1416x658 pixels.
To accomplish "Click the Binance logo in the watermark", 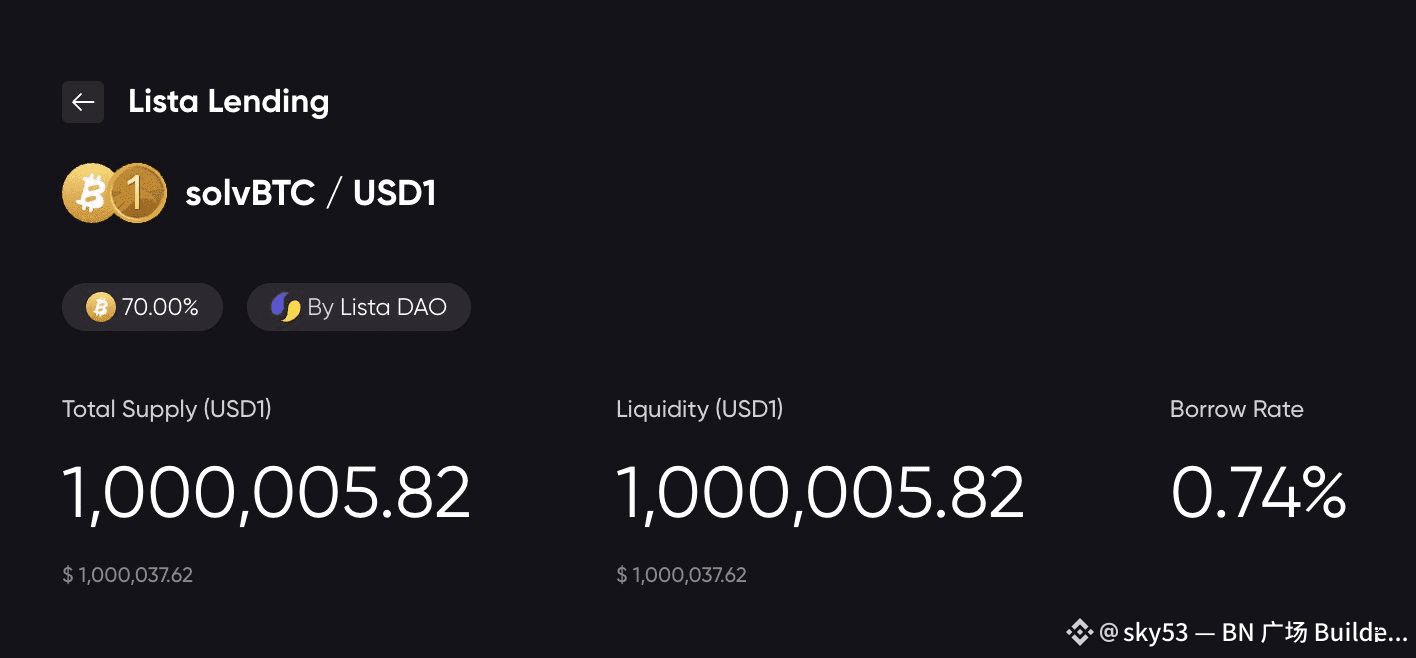I will tap(1079, 632).
